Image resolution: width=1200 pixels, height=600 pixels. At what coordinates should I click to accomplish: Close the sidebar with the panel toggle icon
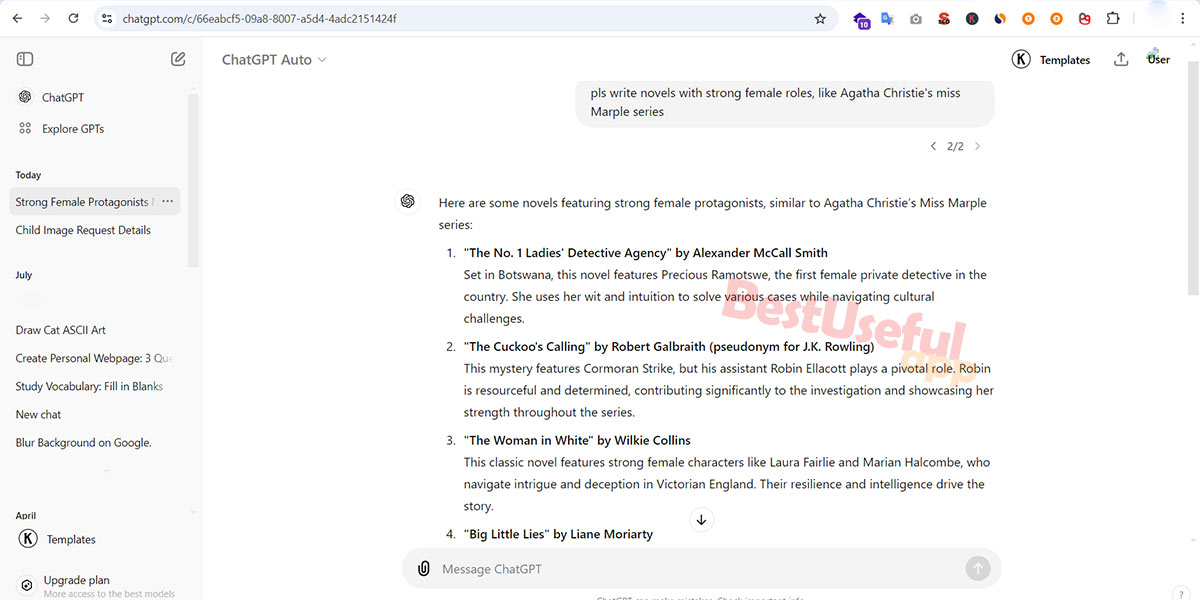(x=25, y=59)
